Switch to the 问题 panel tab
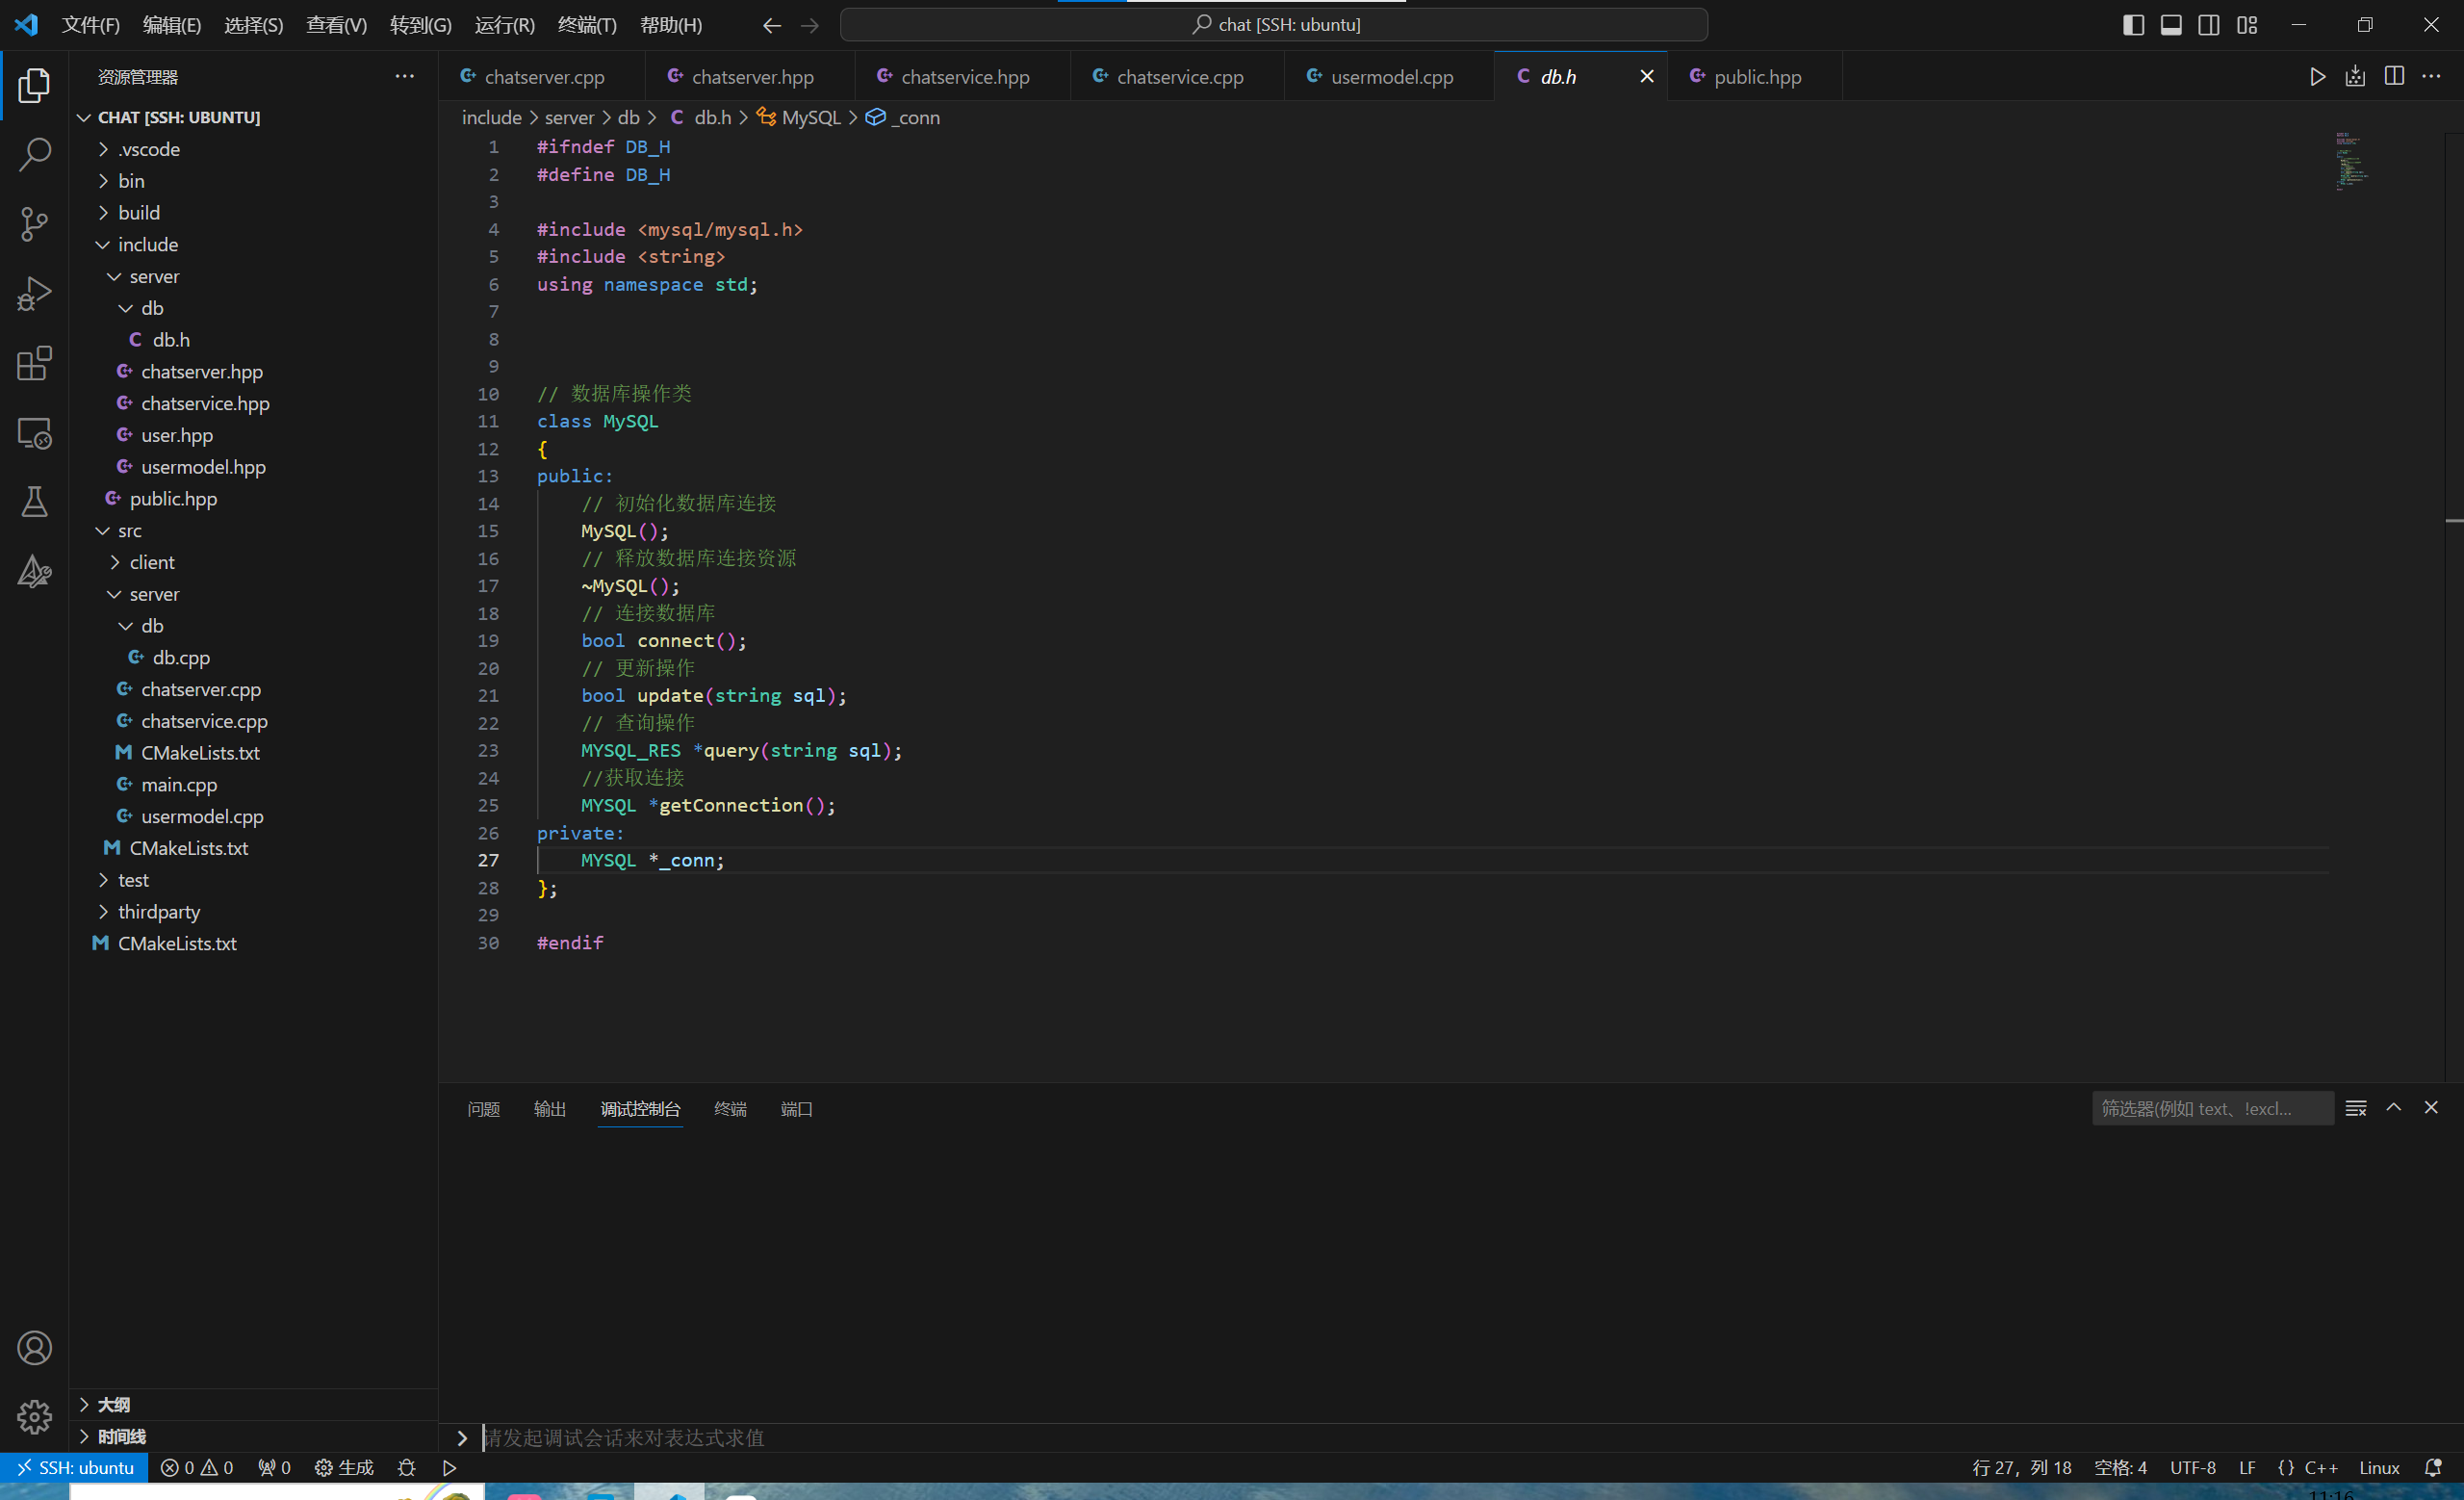 (484, 1108)
